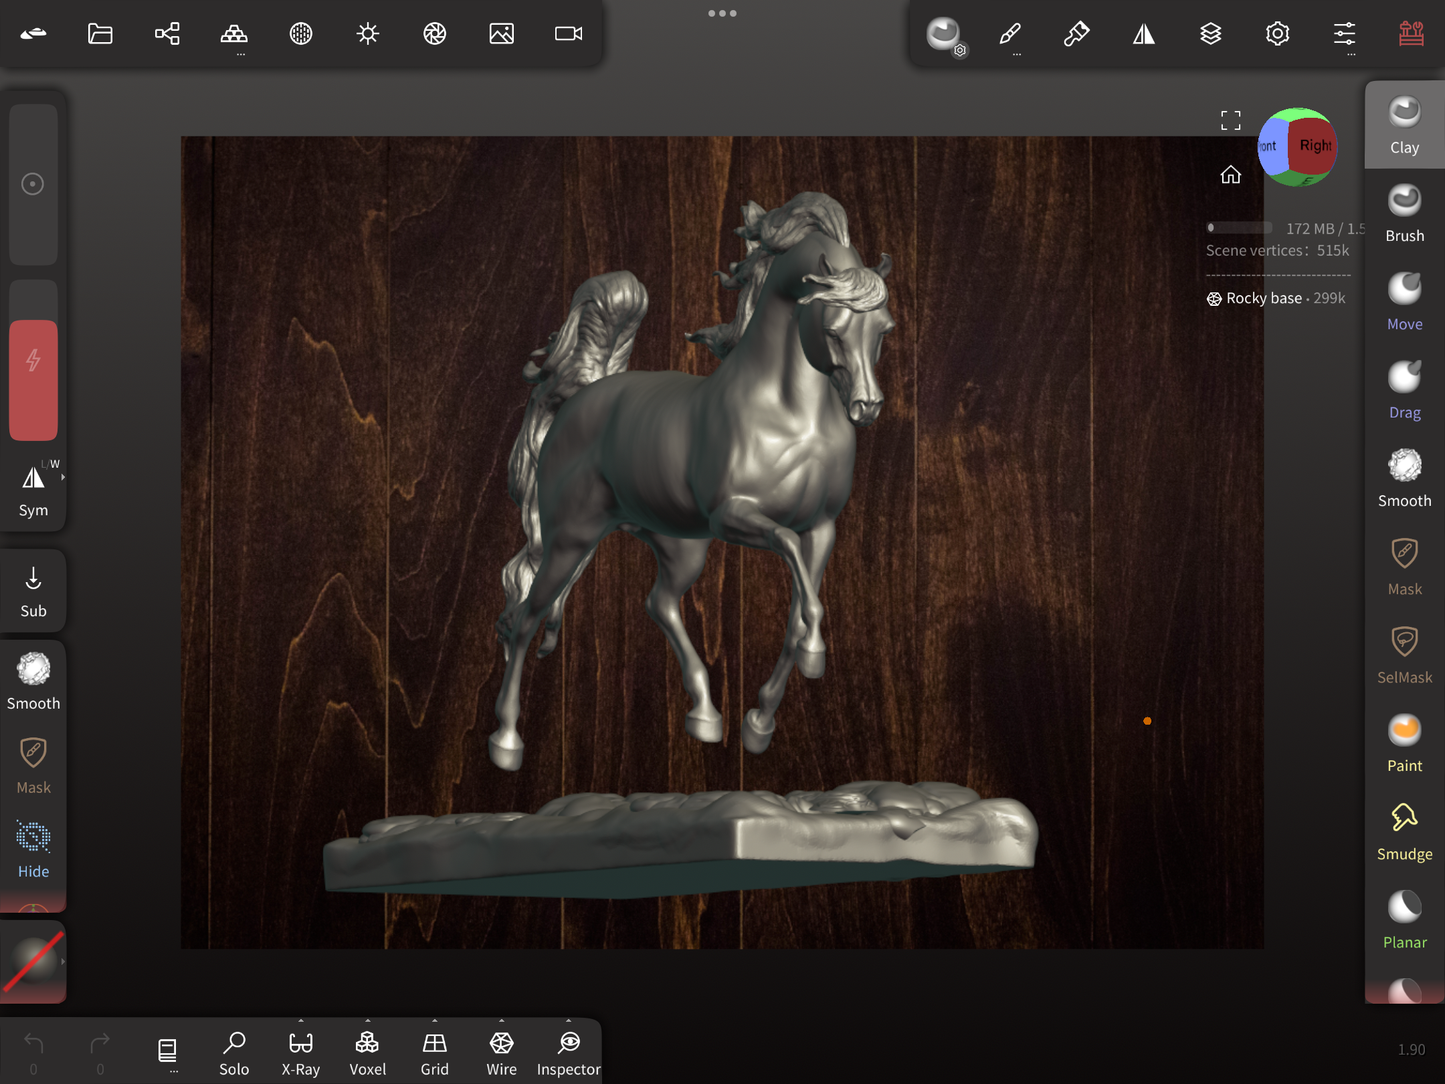Click the red intensity slider
Viewport: 1445px width, 1084px height.
(33, 380)
